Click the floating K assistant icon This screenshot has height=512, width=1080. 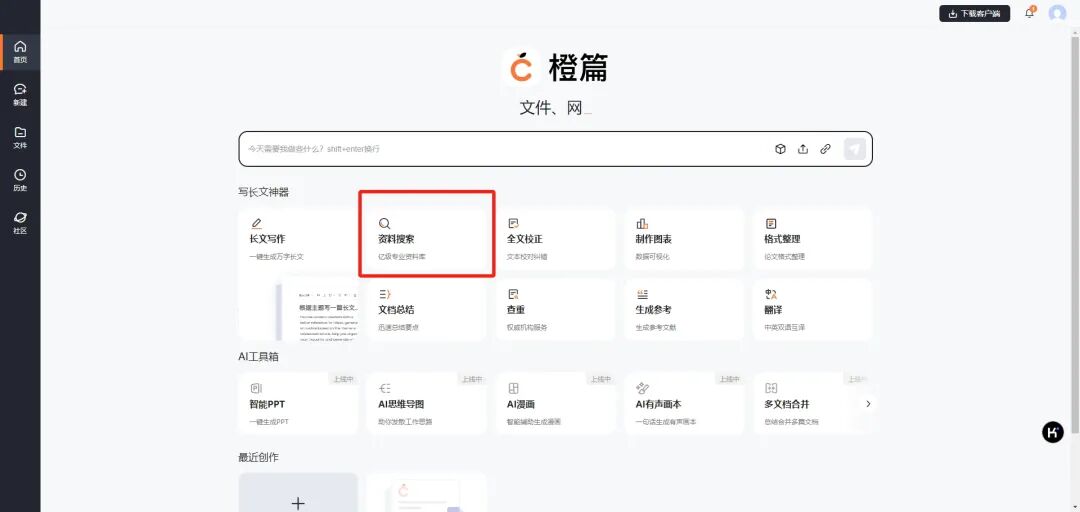click(x=1052, y=432)
